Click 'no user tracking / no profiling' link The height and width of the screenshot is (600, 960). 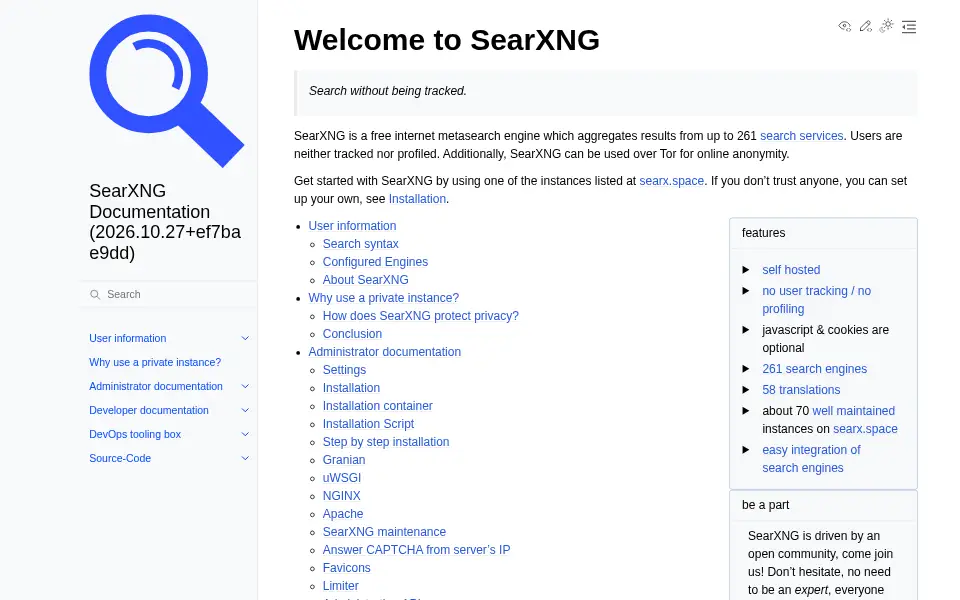(x=816, y=300)
